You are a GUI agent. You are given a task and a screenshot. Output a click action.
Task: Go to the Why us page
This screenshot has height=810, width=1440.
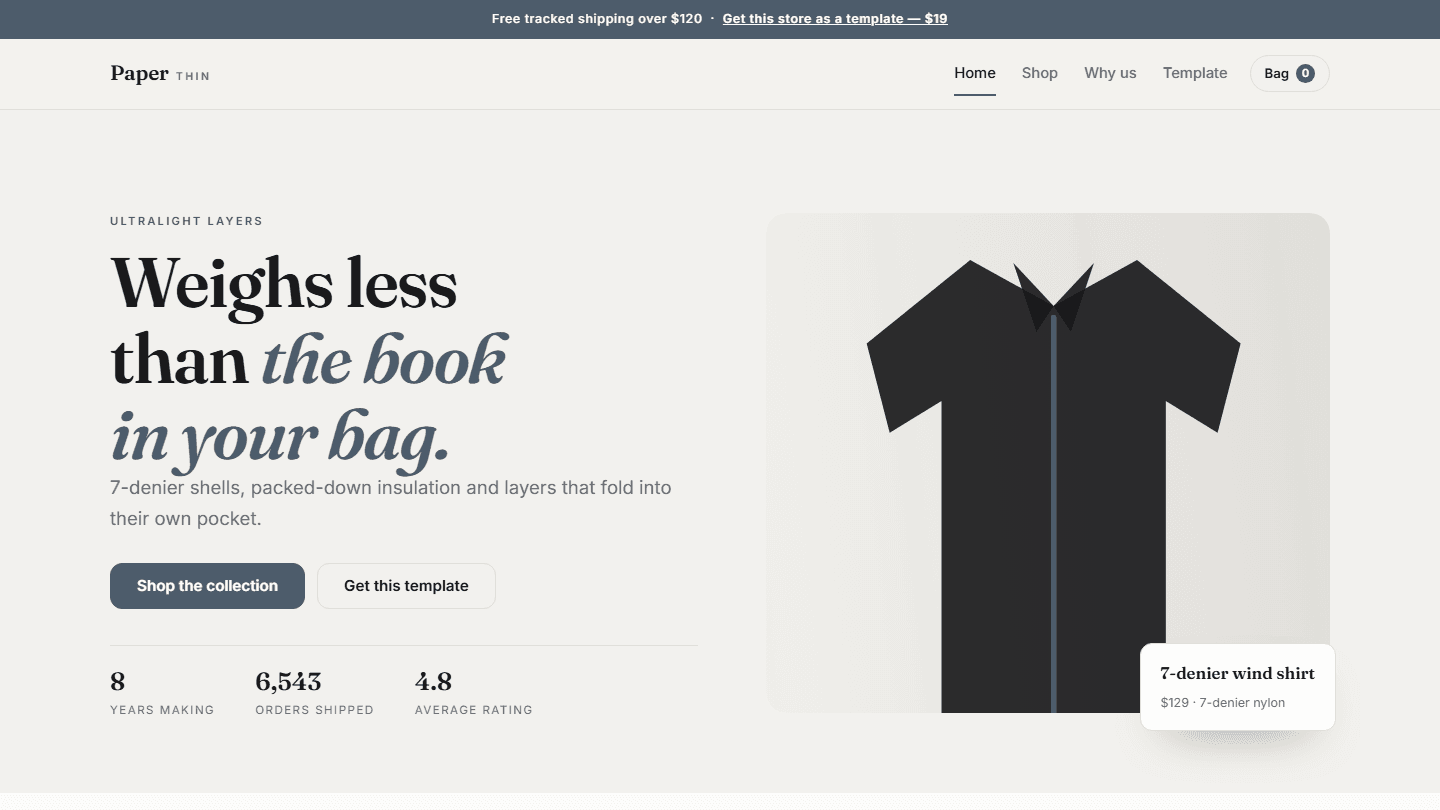(1110, 73)
